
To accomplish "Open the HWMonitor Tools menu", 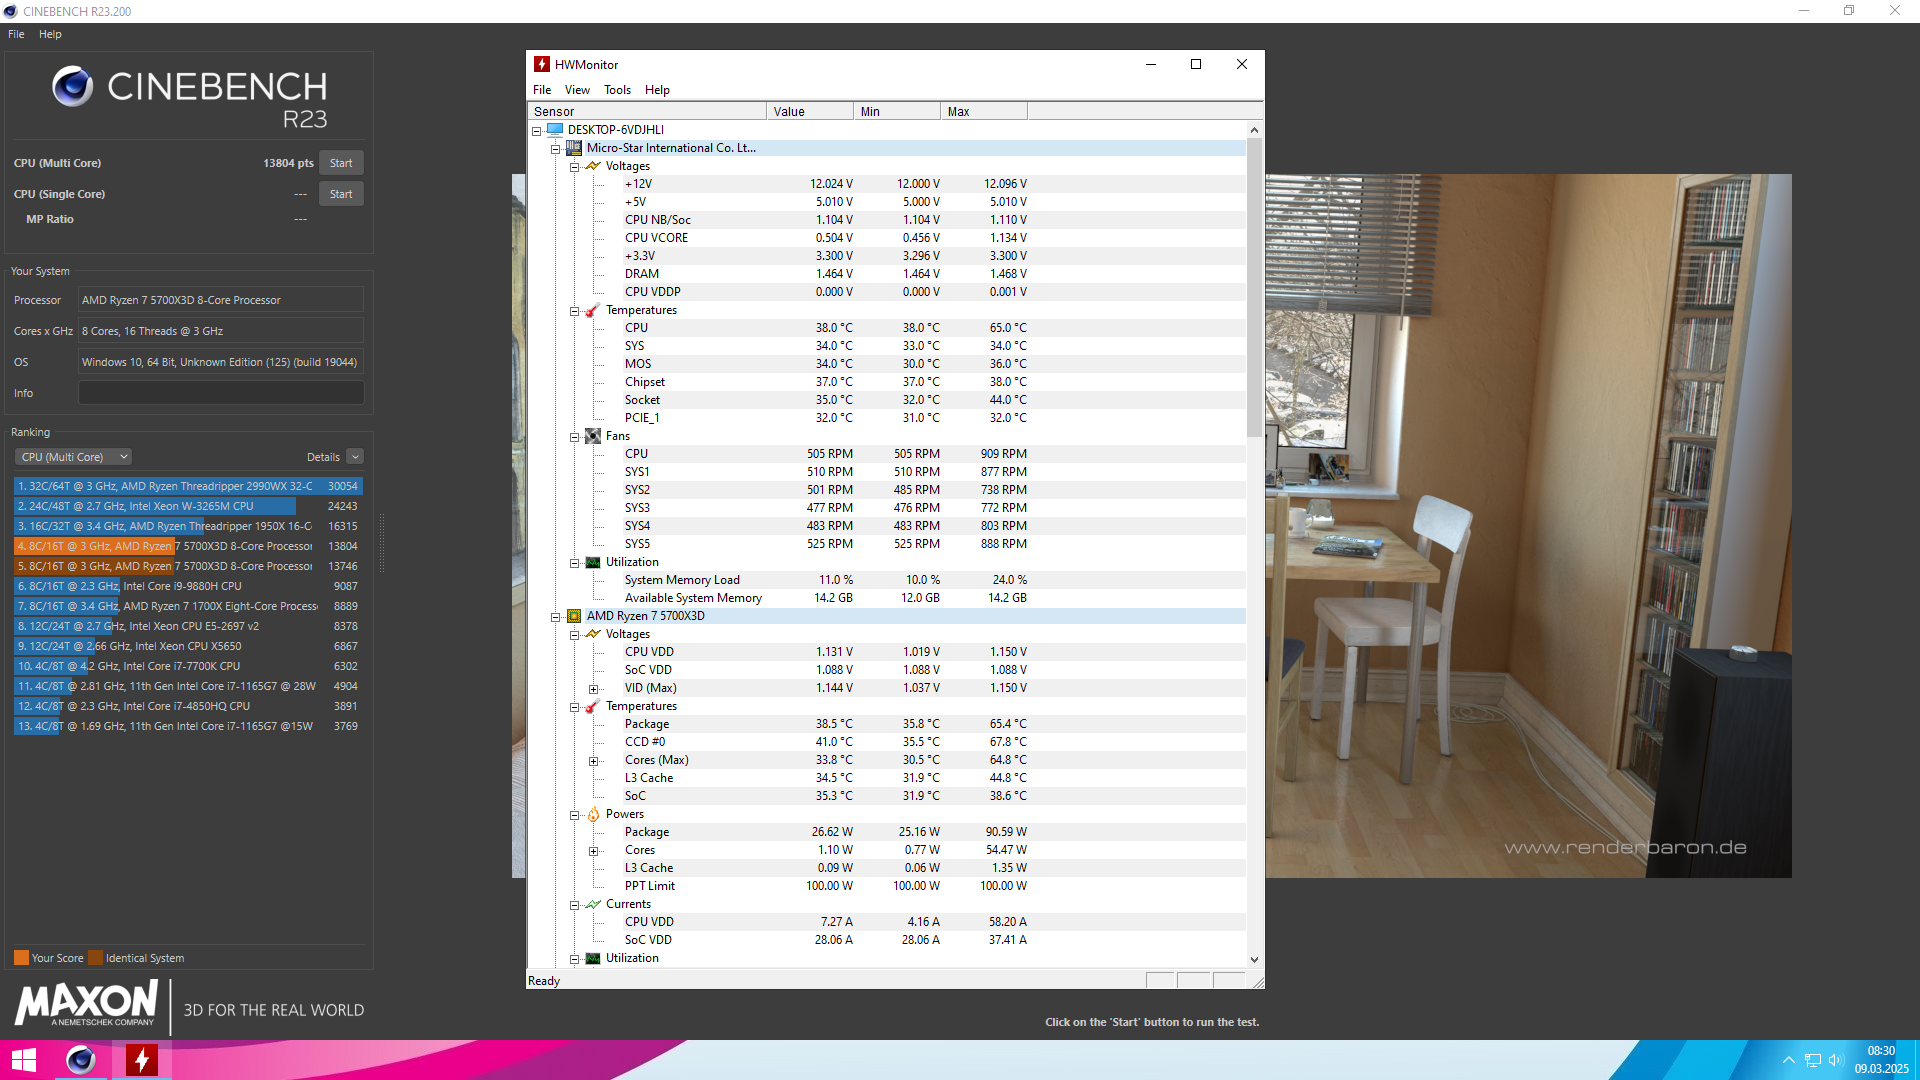I will (617, 90).
